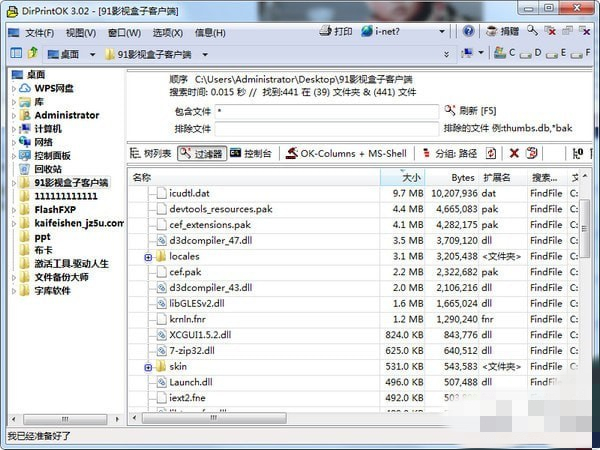Click the computer icon in drive toolbar
This screenshot has width=600, height=450.
(466, 53)
